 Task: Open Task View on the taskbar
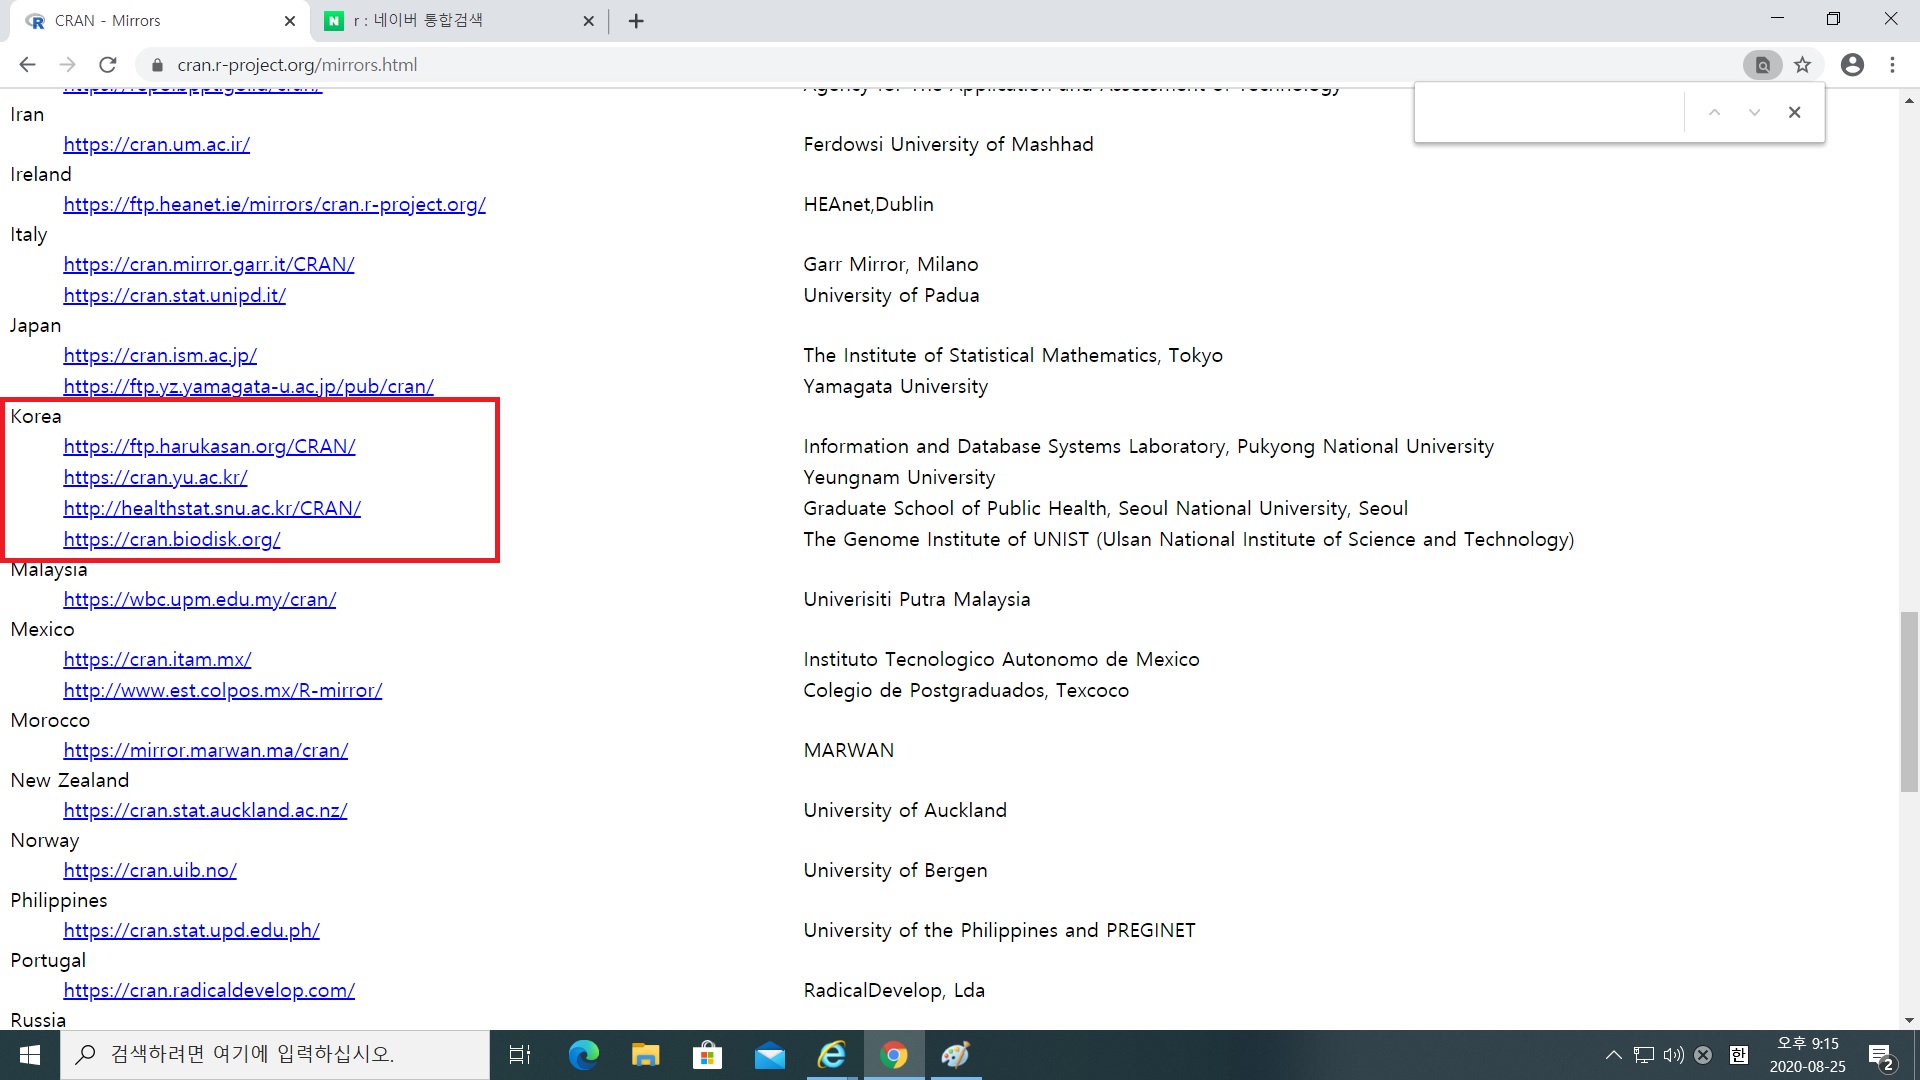pyautogui.click(x=520, y=1055)
